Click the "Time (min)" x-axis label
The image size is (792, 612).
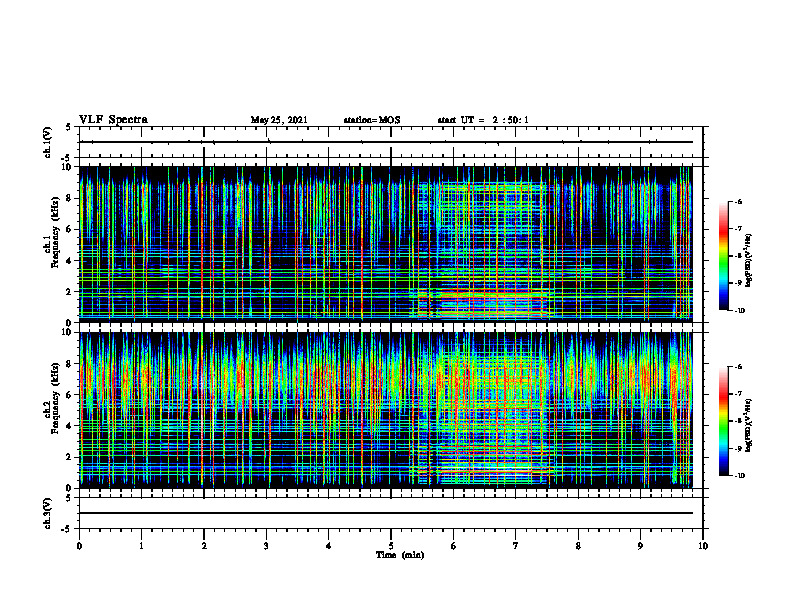[x=400, y=555]
